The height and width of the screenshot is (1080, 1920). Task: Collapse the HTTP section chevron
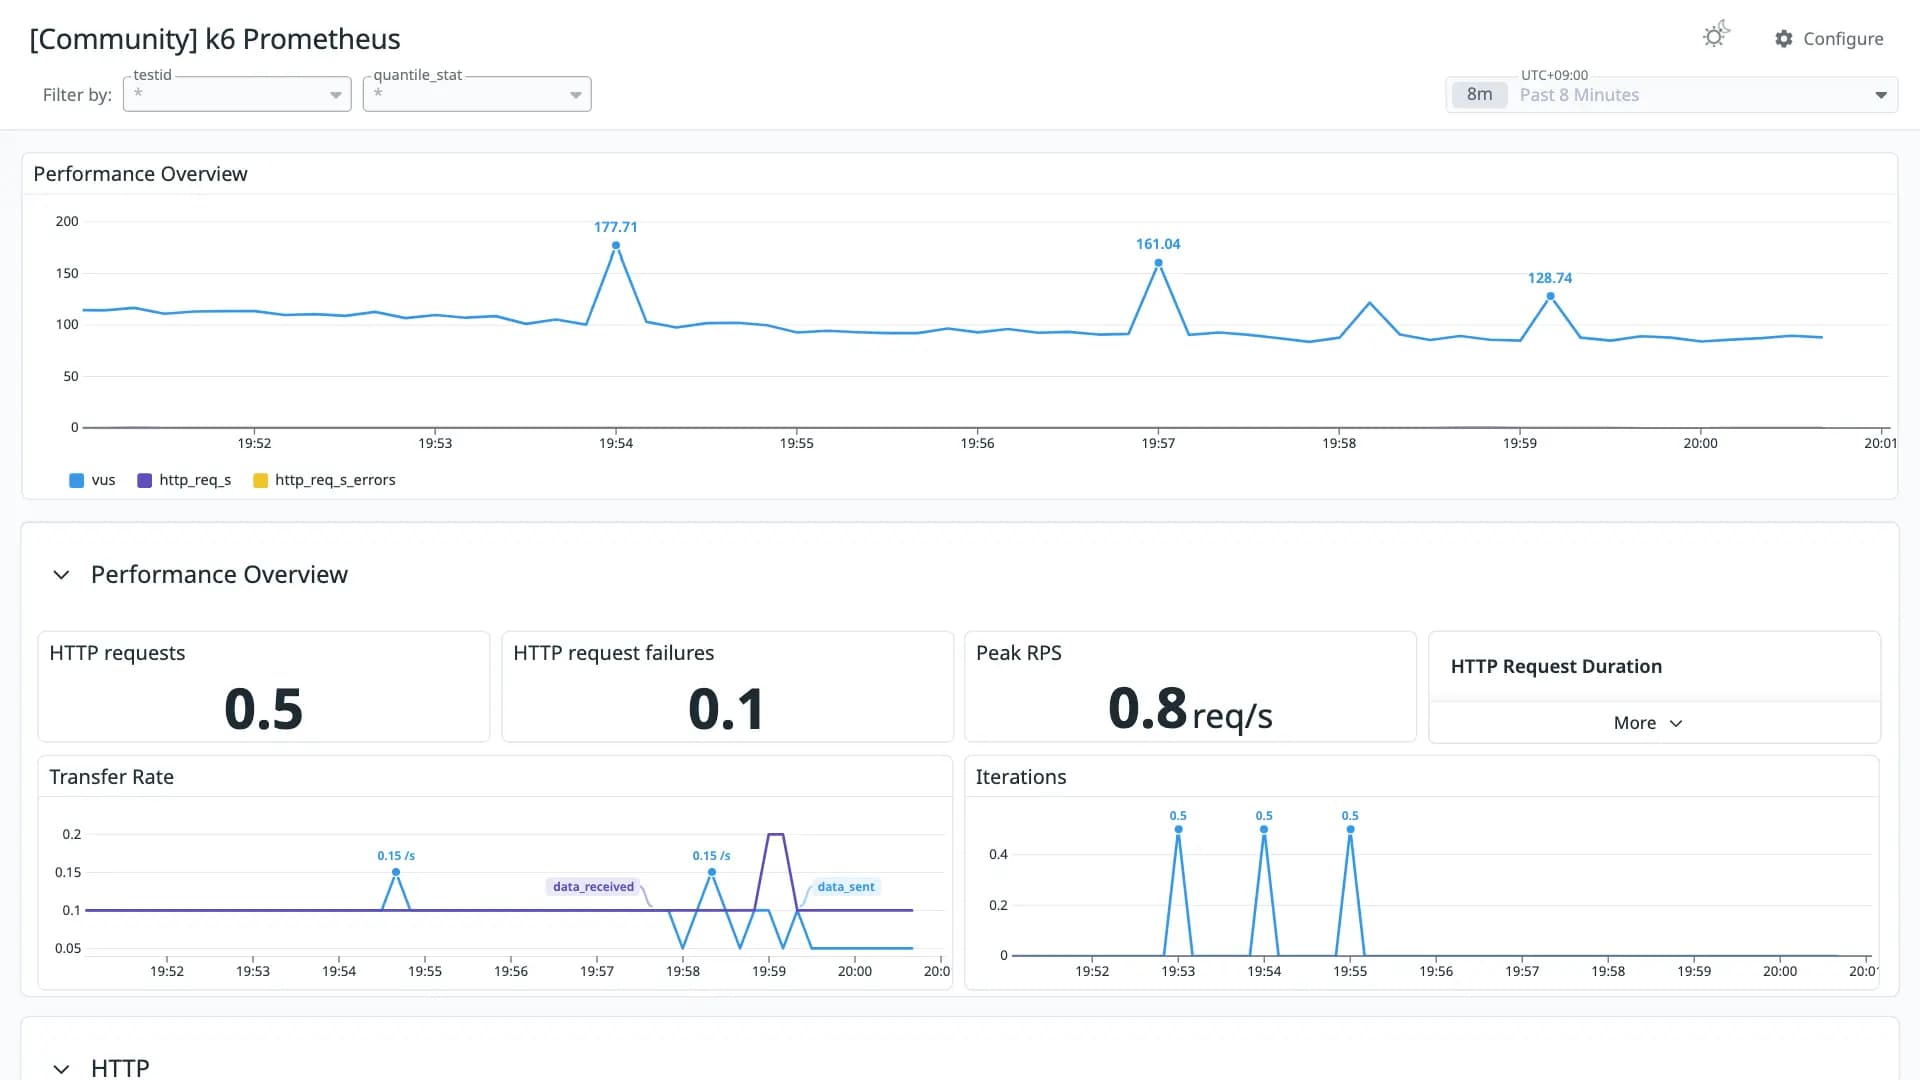pyautogui.click(x=61, y=1068)
